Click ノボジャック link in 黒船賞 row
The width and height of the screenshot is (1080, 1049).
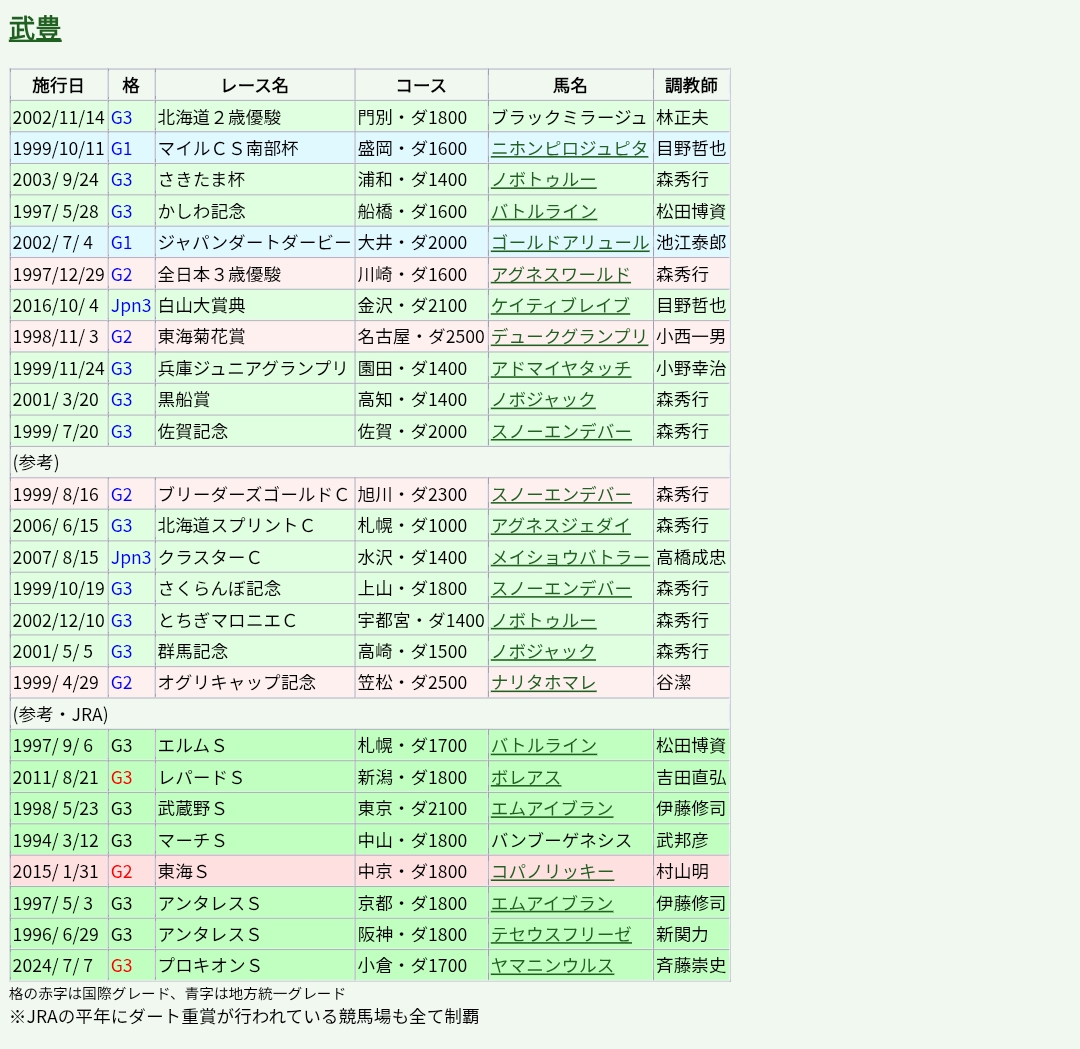click(x=543, y=400)
